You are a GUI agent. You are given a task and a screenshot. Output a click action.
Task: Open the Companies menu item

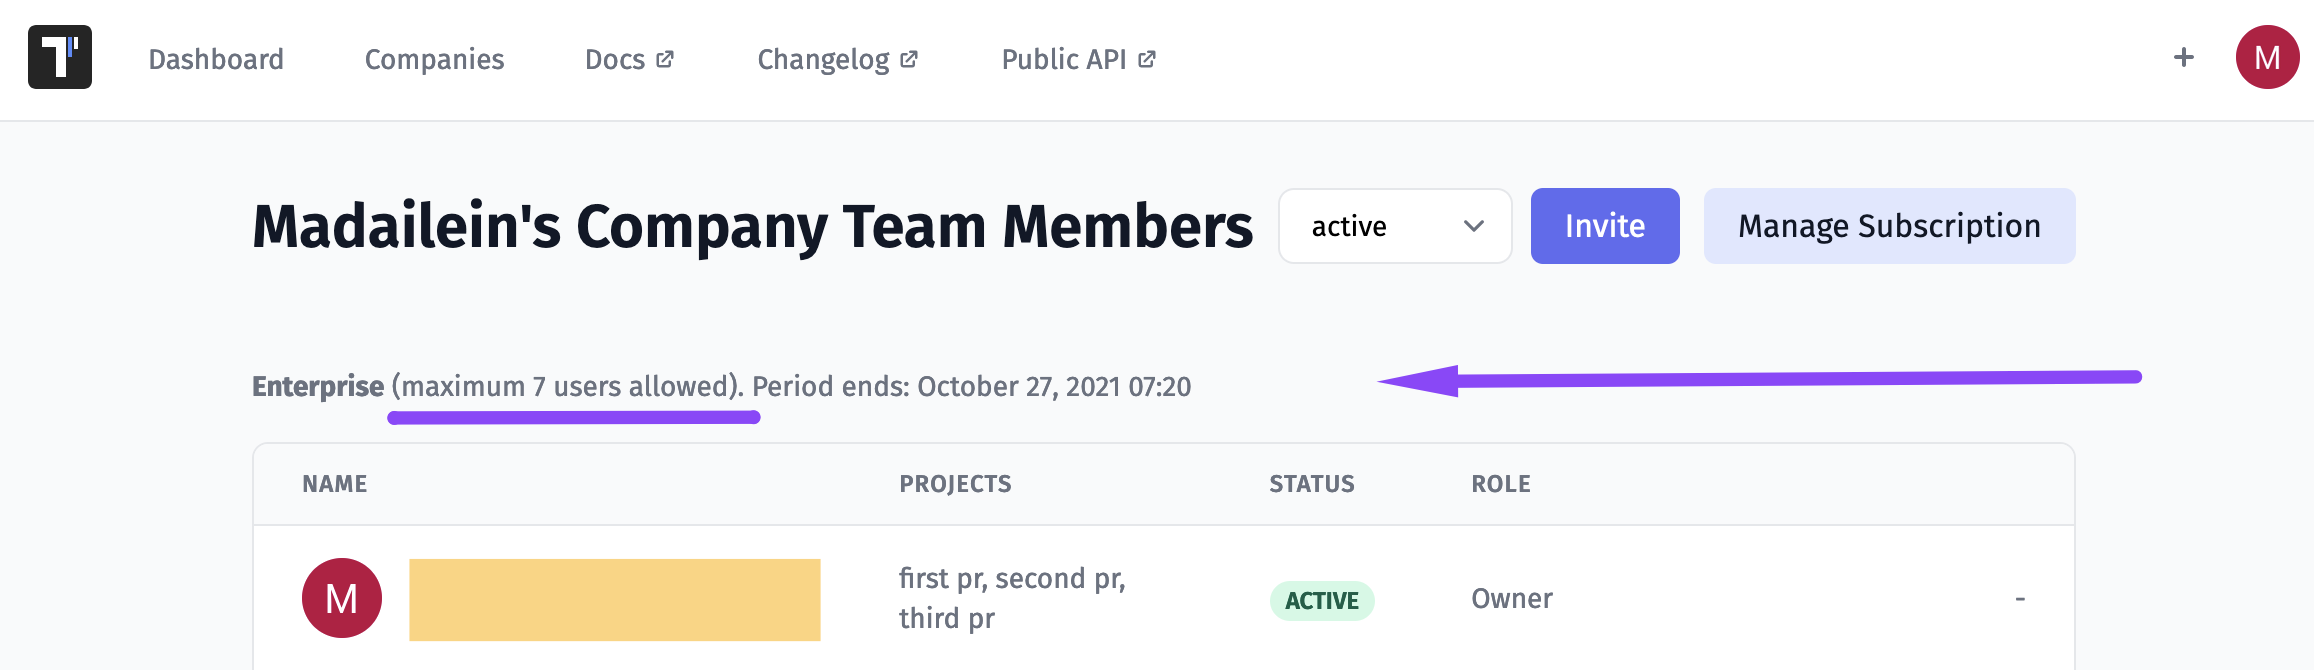[x=434, y=59]
